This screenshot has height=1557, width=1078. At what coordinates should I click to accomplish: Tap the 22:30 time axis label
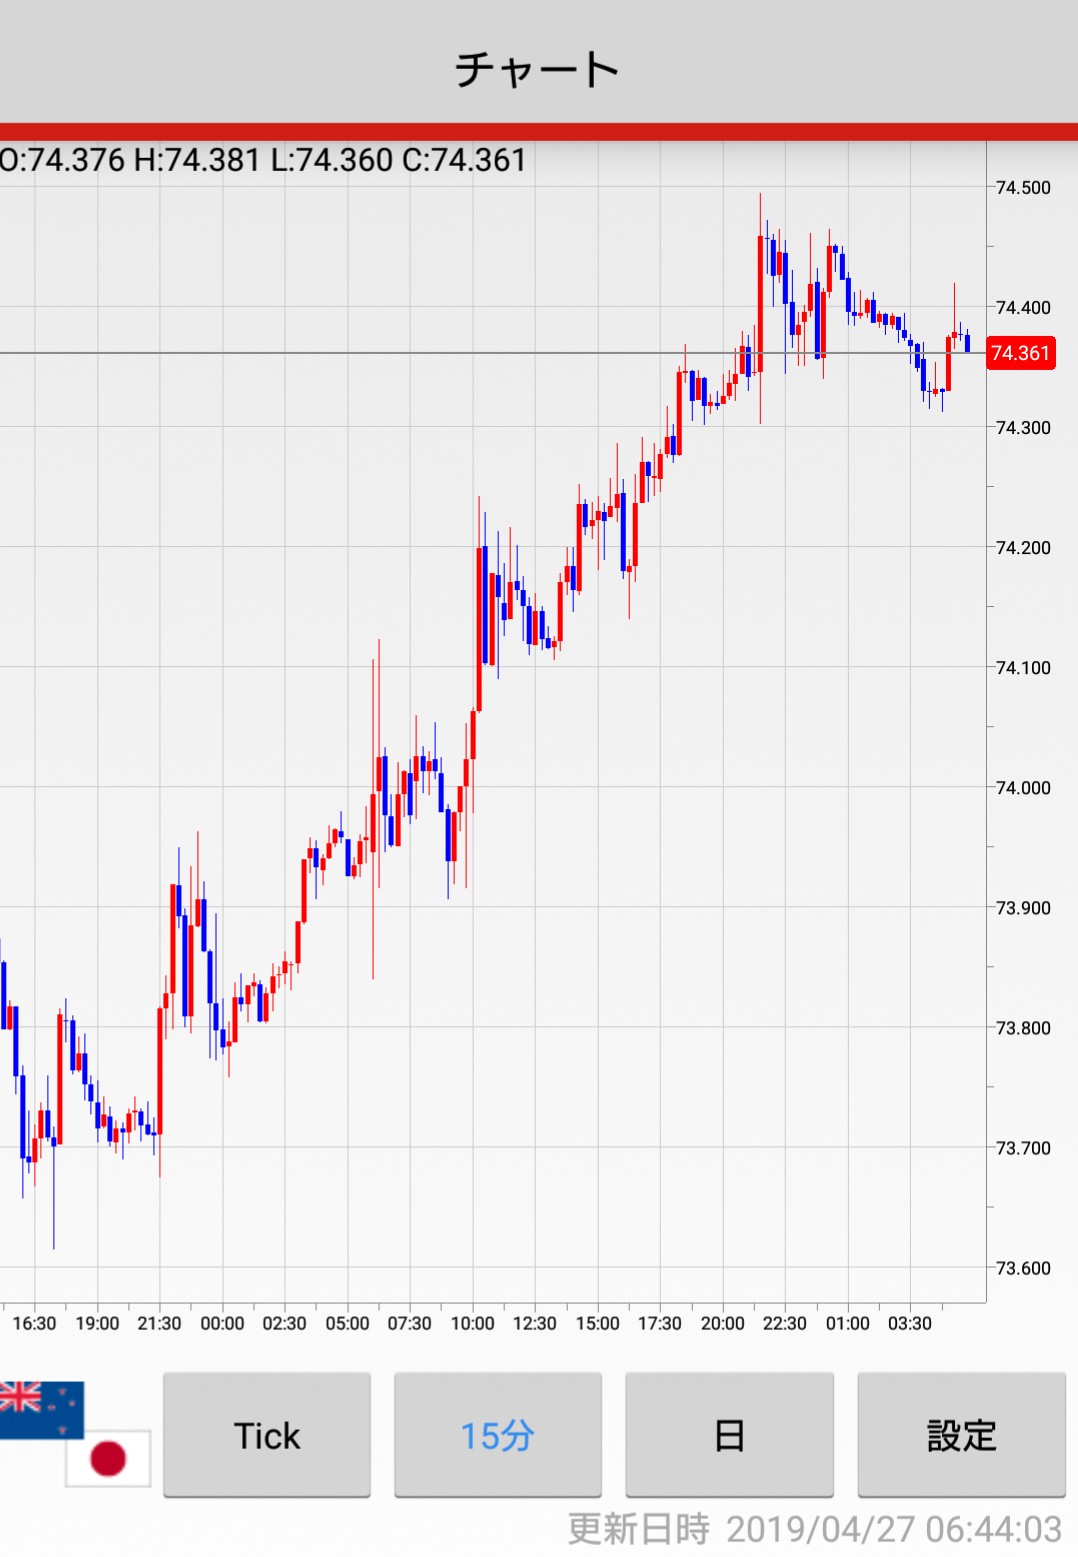pos(784,1323)
